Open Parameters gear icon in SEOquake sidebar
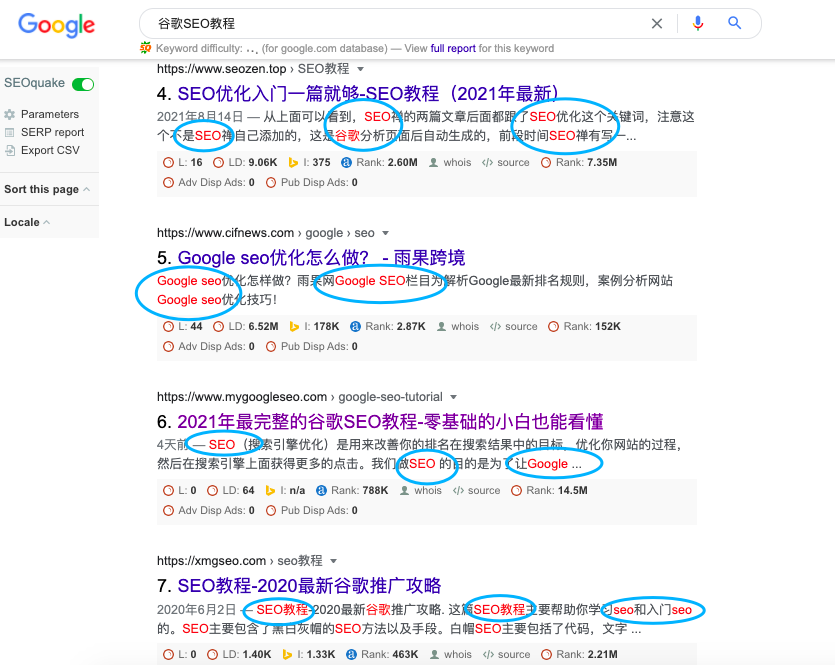 tap(10, 114)
